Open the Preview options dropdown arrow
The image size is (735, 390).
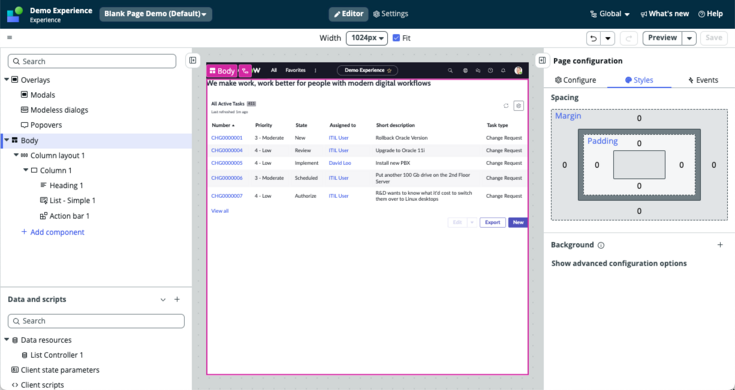click(689, 38)
